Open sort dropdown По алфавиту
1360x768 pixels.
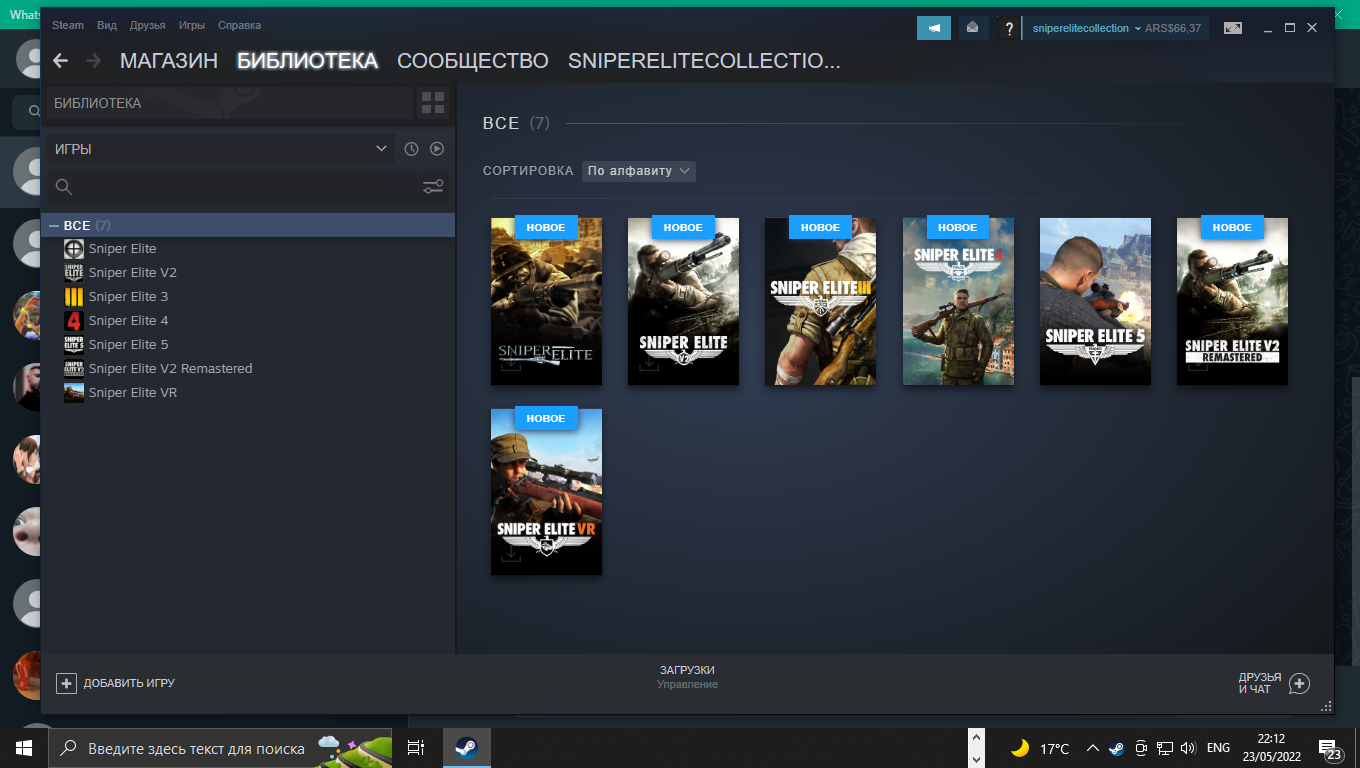click(x=638, y=171)
